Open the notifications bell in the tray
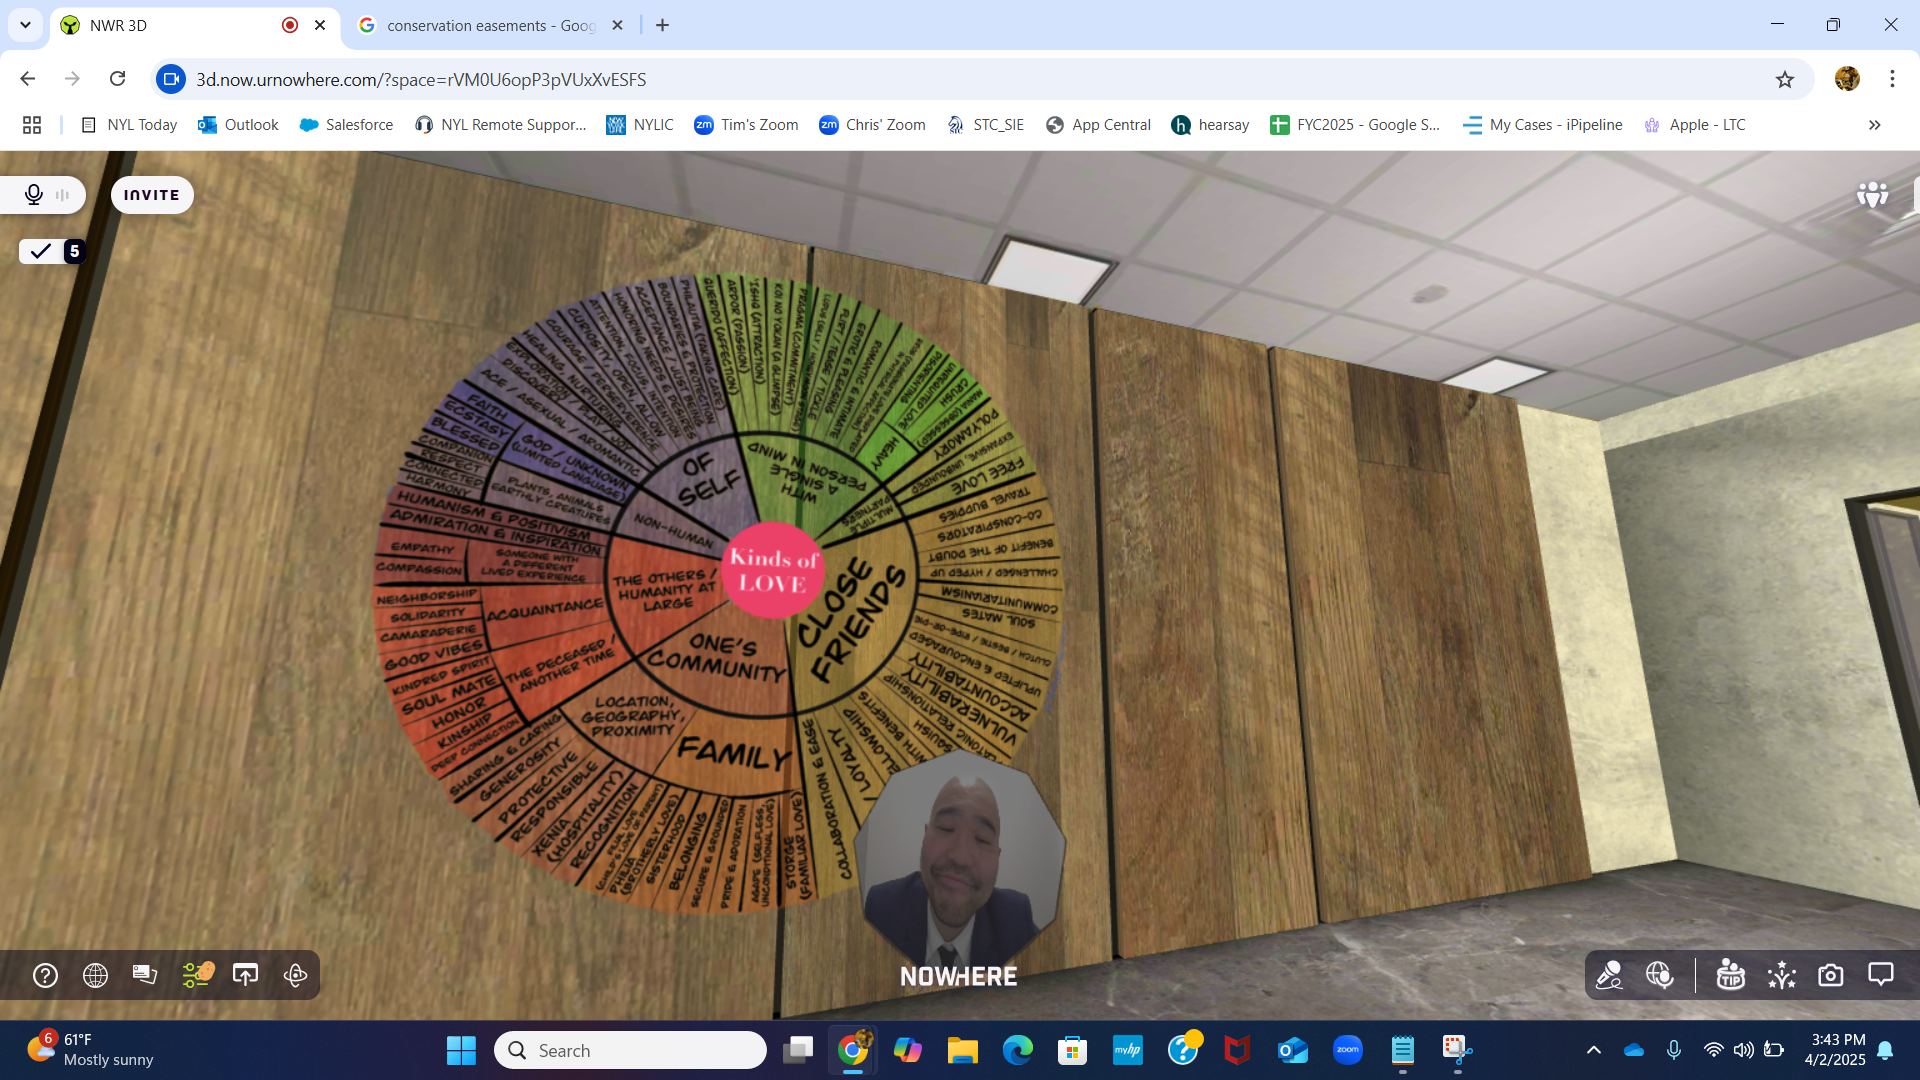 tap(1885, 1050)
